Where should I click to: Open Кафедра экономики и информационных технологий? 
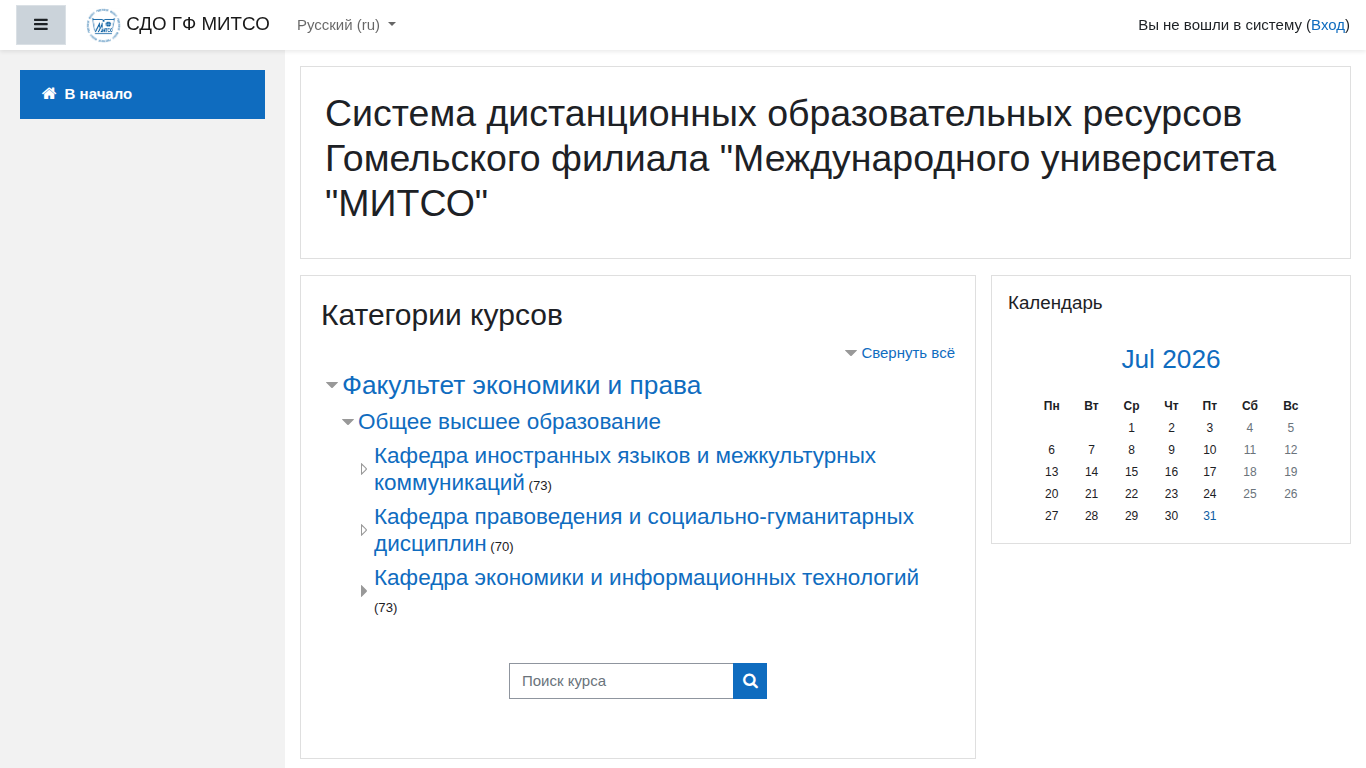[x=646, y=578]
